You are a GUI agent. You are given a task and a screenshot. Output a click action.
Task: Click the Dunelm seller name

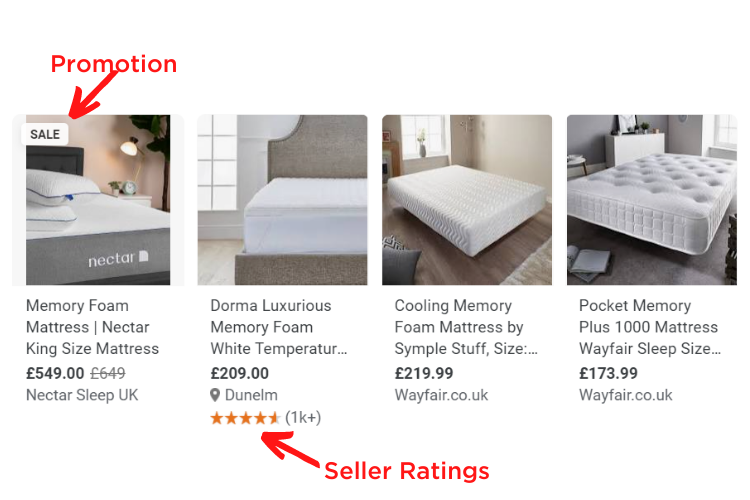point(251,395)
